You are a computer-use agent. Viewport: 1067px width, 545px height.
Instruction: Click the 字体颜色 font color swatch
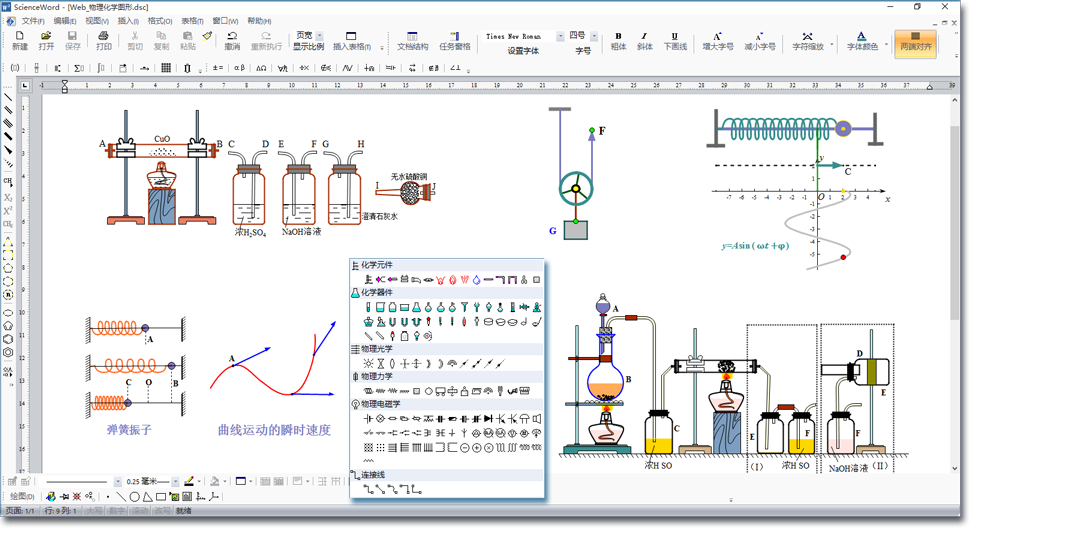pyautogui.click(x=861, y=40)
